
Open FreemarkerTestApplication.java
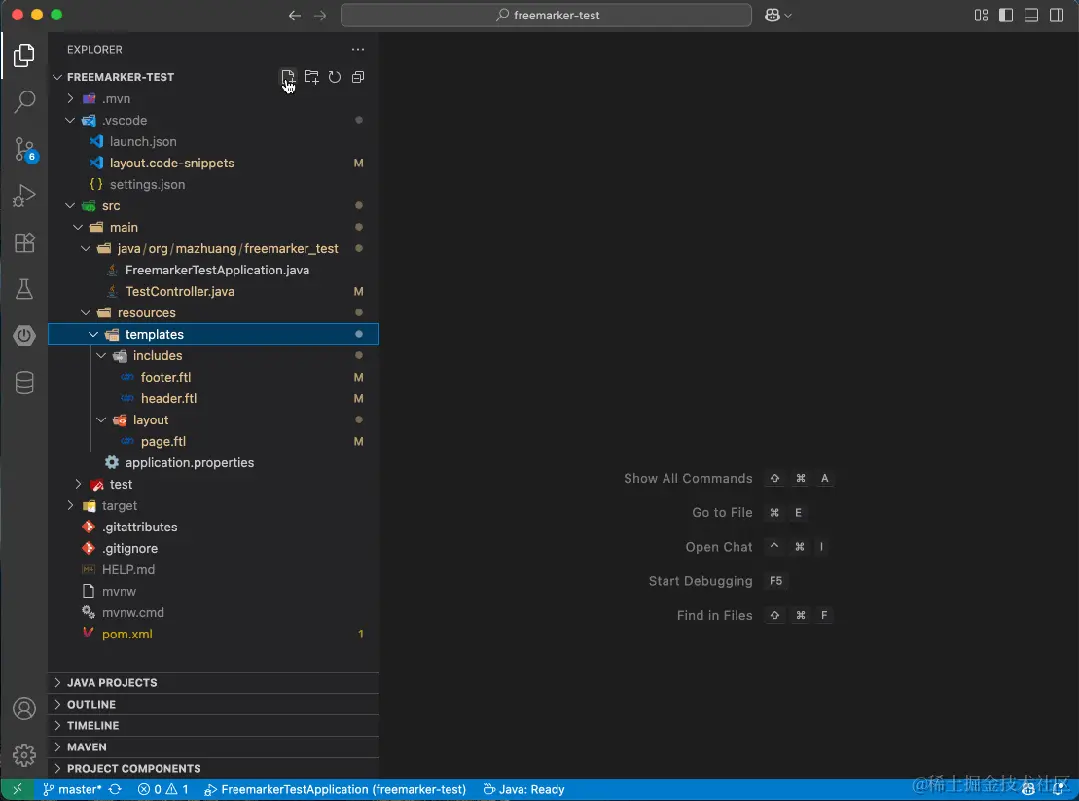(x=213, y=270)
